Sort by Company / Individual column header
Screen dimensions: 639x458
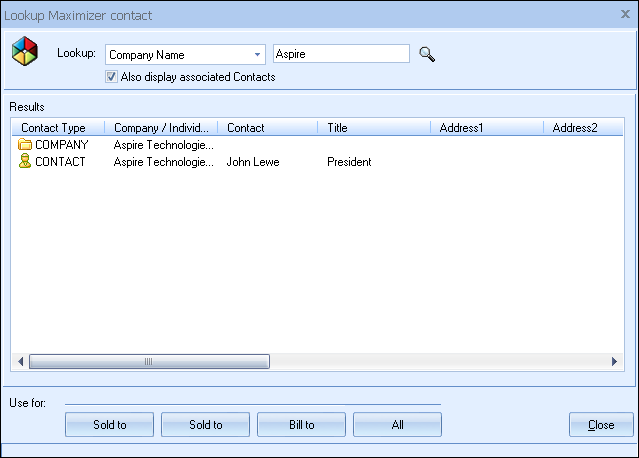[x=160, y=128]
